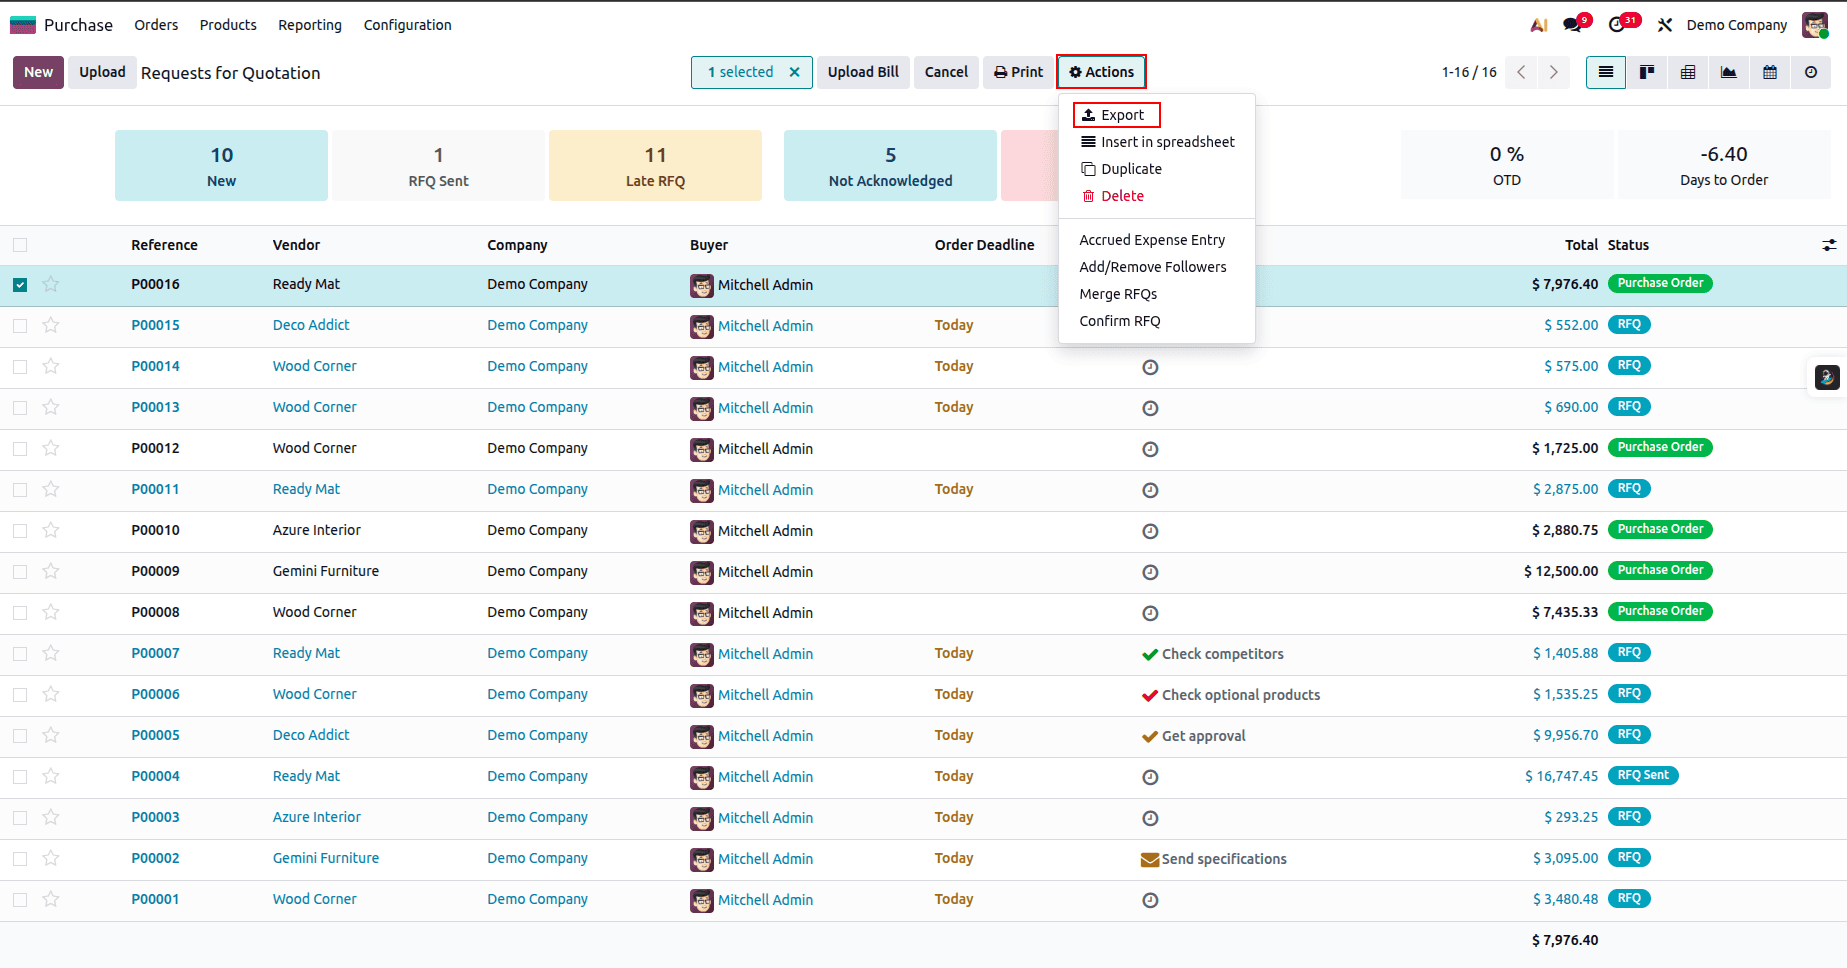Switch to Graph view

(x=1728, y=72)
